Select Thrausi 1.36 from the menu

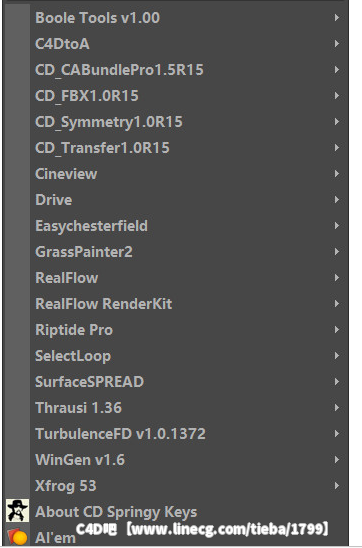[x=176, y=408]
